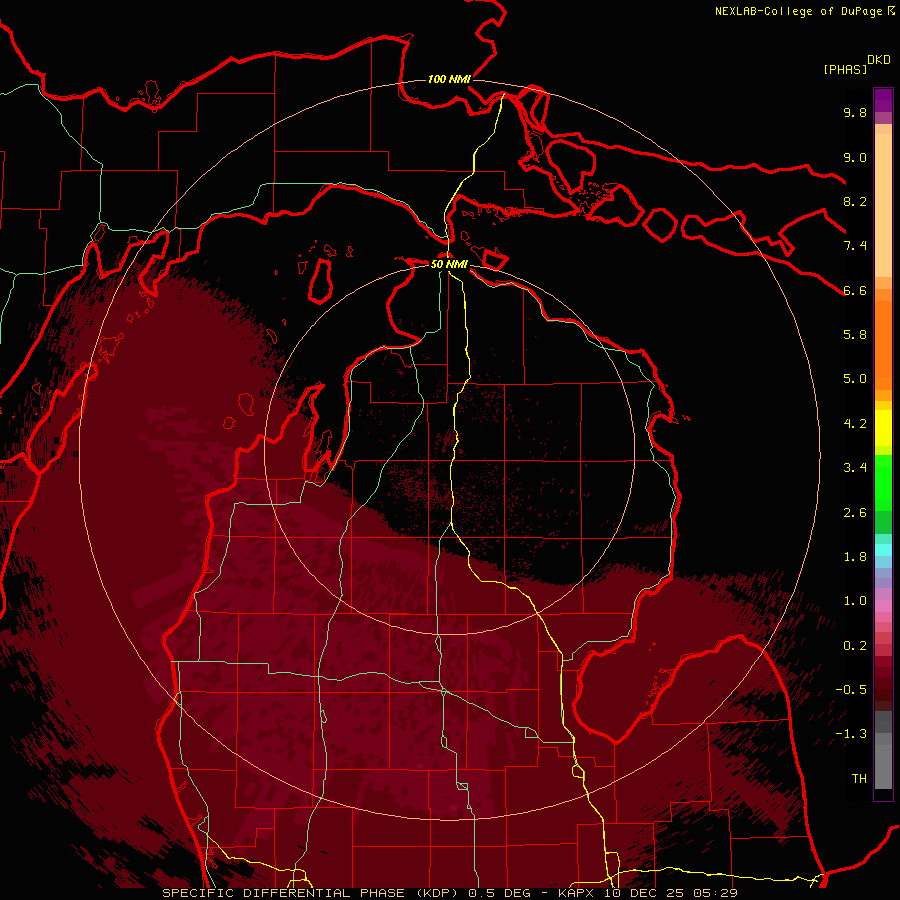Click the DKD legend heading
The width and height of the screenshot is (900, 900).
tap(879, 60)
